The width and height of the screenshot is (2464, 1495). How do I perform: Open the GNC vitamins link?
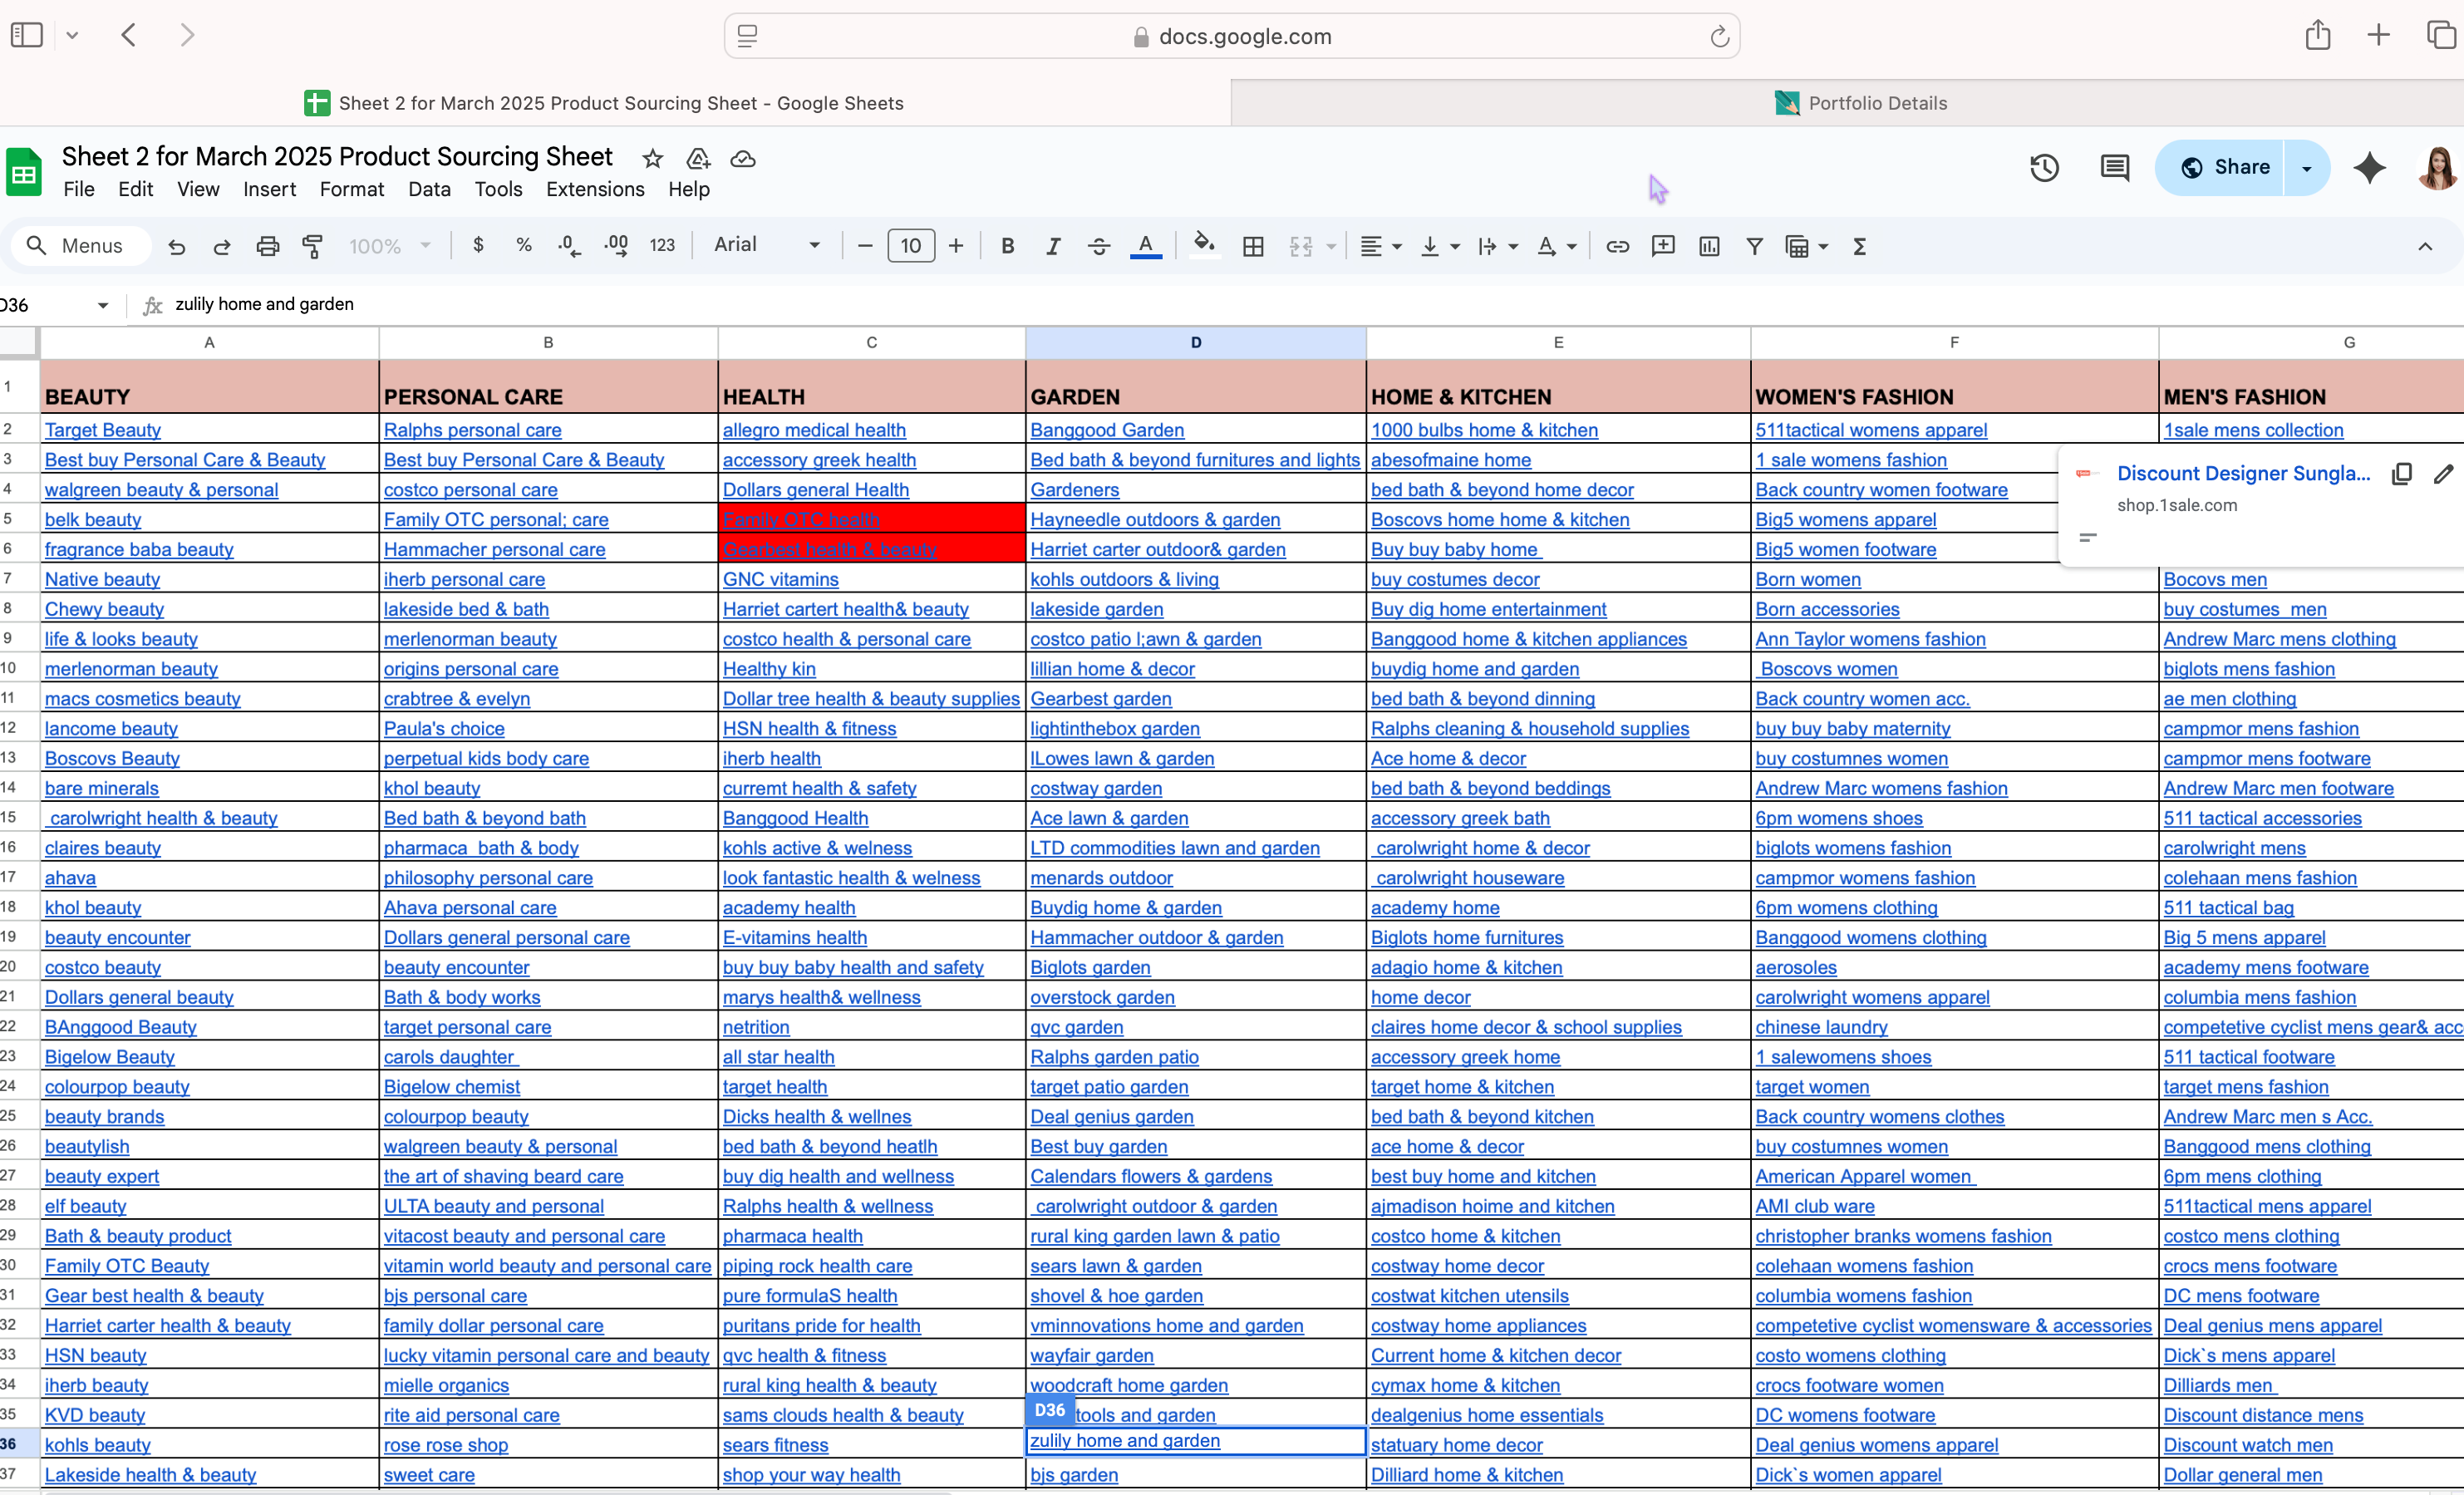[x=780, y=579]
